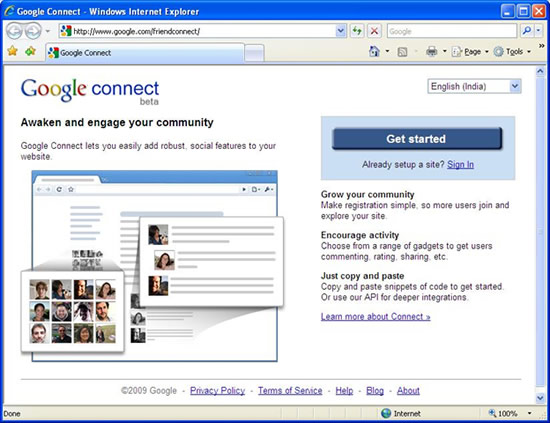Click the scrollbar down arrow
Image resolution: width=550 pixels, height=423 pixels.
coord(540,398)
